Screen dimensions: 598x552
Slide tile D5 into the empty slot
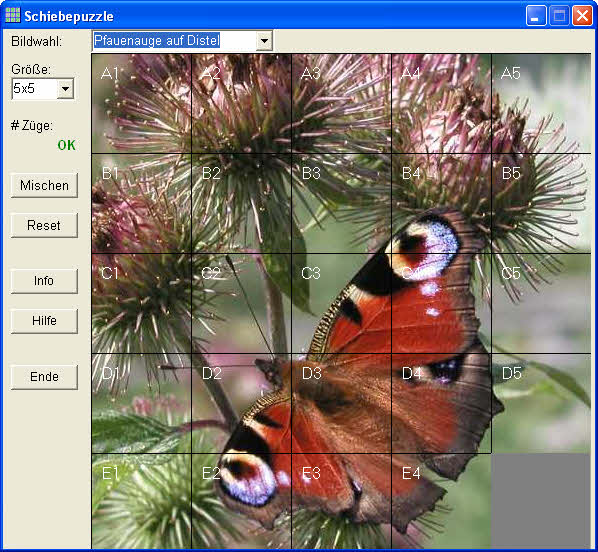point(541,404)
